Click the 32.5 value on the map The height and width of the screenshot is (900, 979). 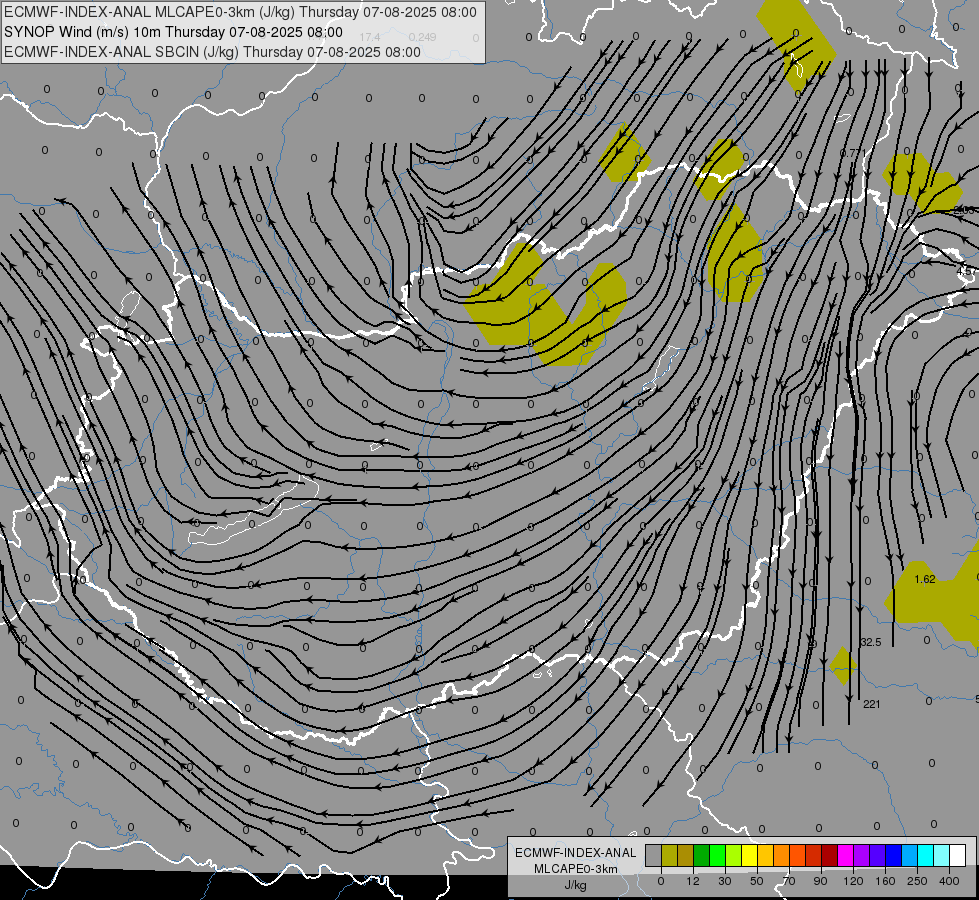[870, 642]
